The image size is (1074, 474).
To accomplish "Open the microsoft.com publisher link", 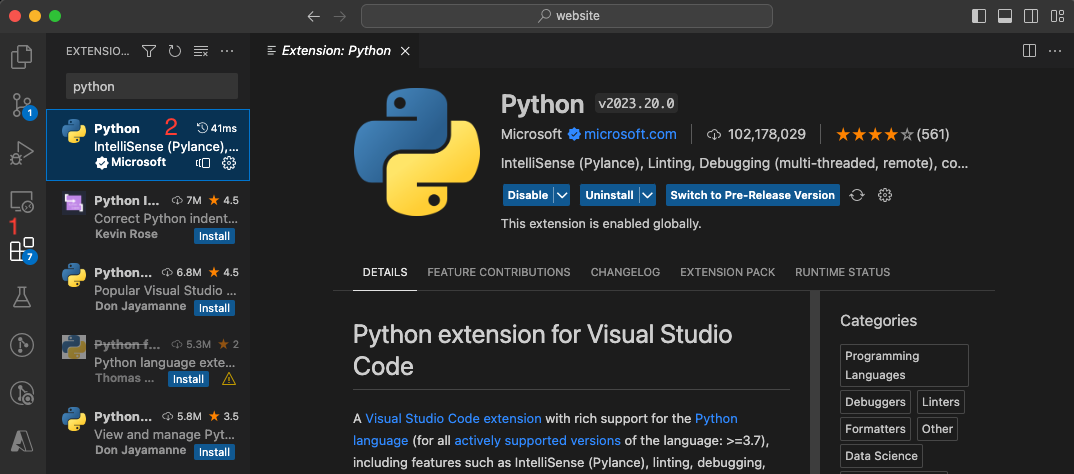I will [x=630, y=134].
